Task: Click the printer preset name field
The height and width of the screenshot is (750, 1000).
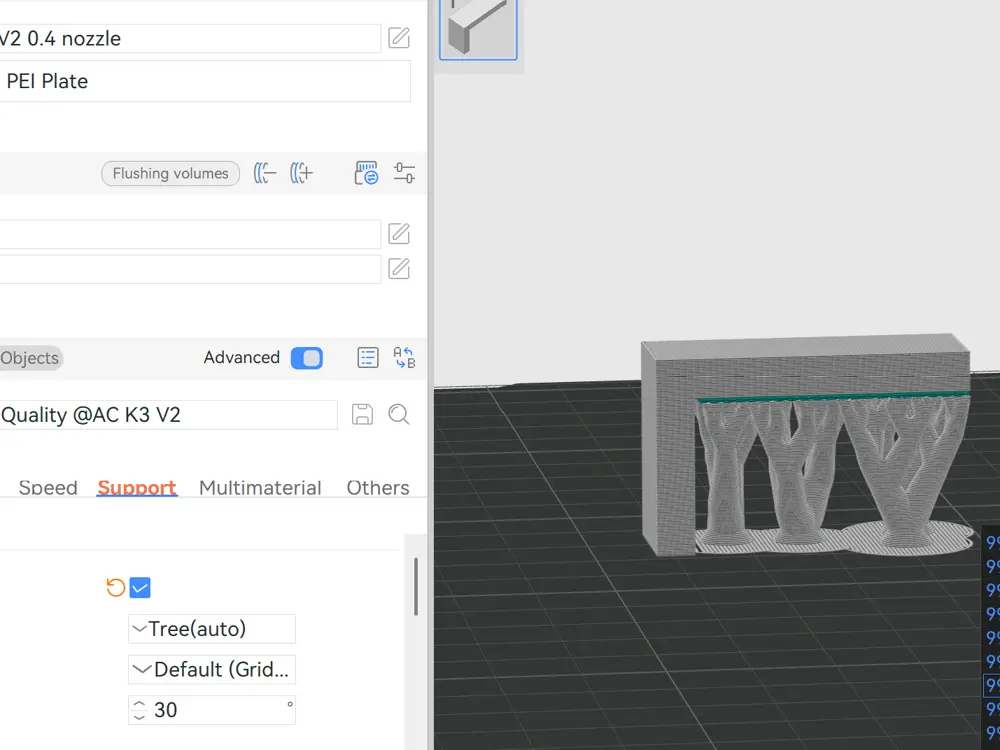Action: [190, 38]
